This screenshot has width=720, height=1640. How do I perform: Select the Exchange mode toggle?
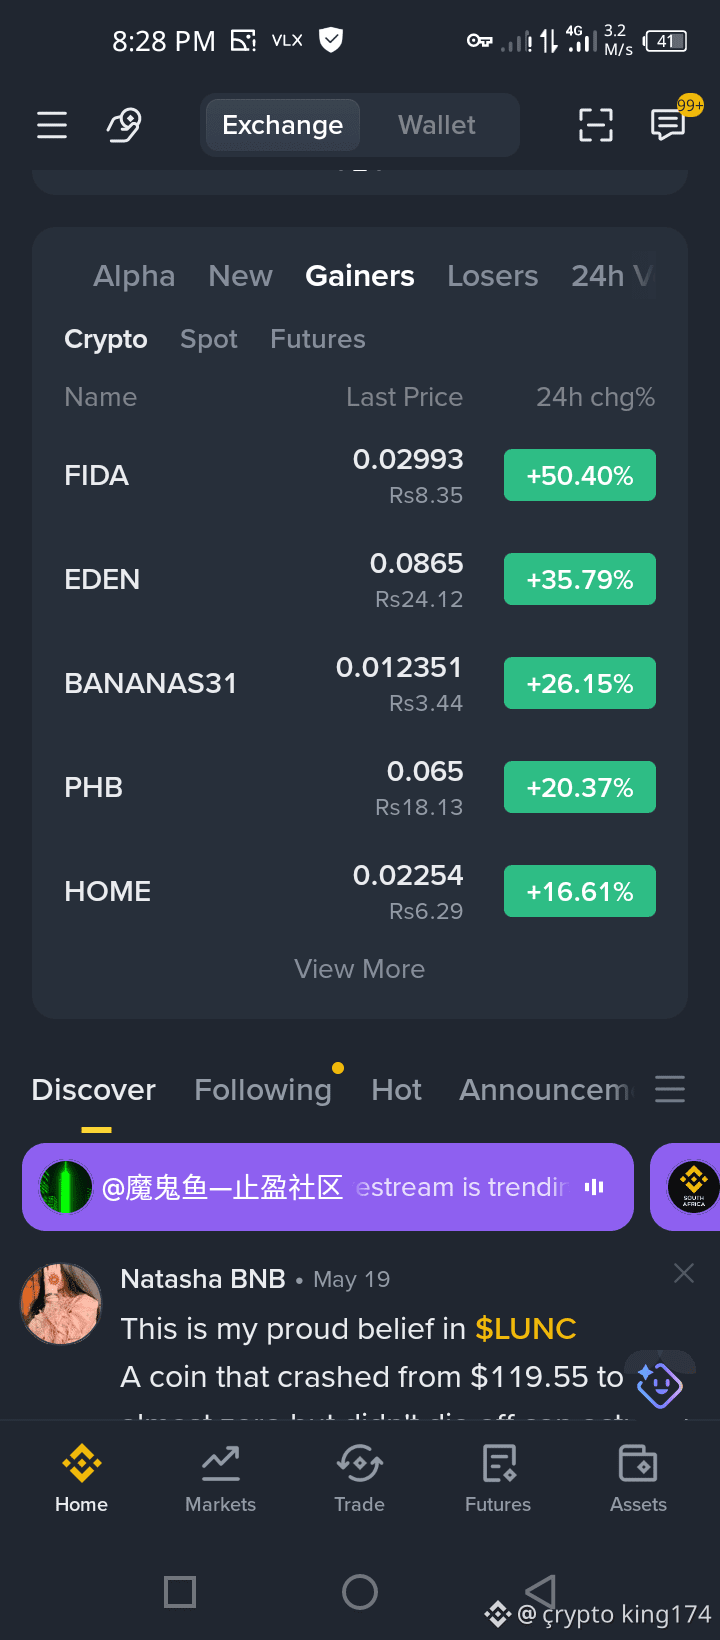pos(282,125)
